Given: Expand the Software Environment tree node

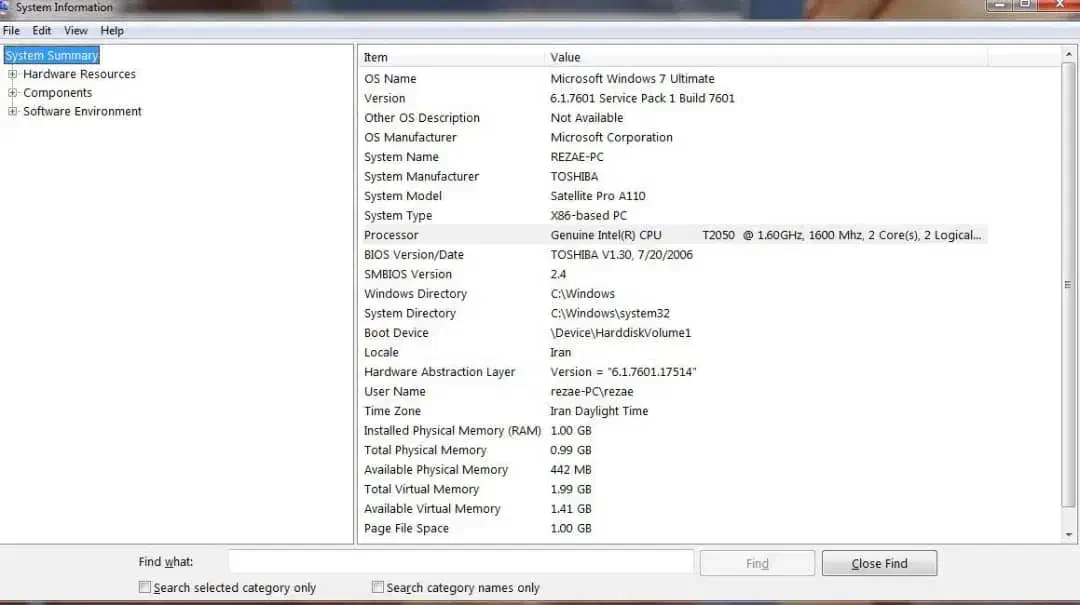Looking at the screenshot, I should point(13,112).
